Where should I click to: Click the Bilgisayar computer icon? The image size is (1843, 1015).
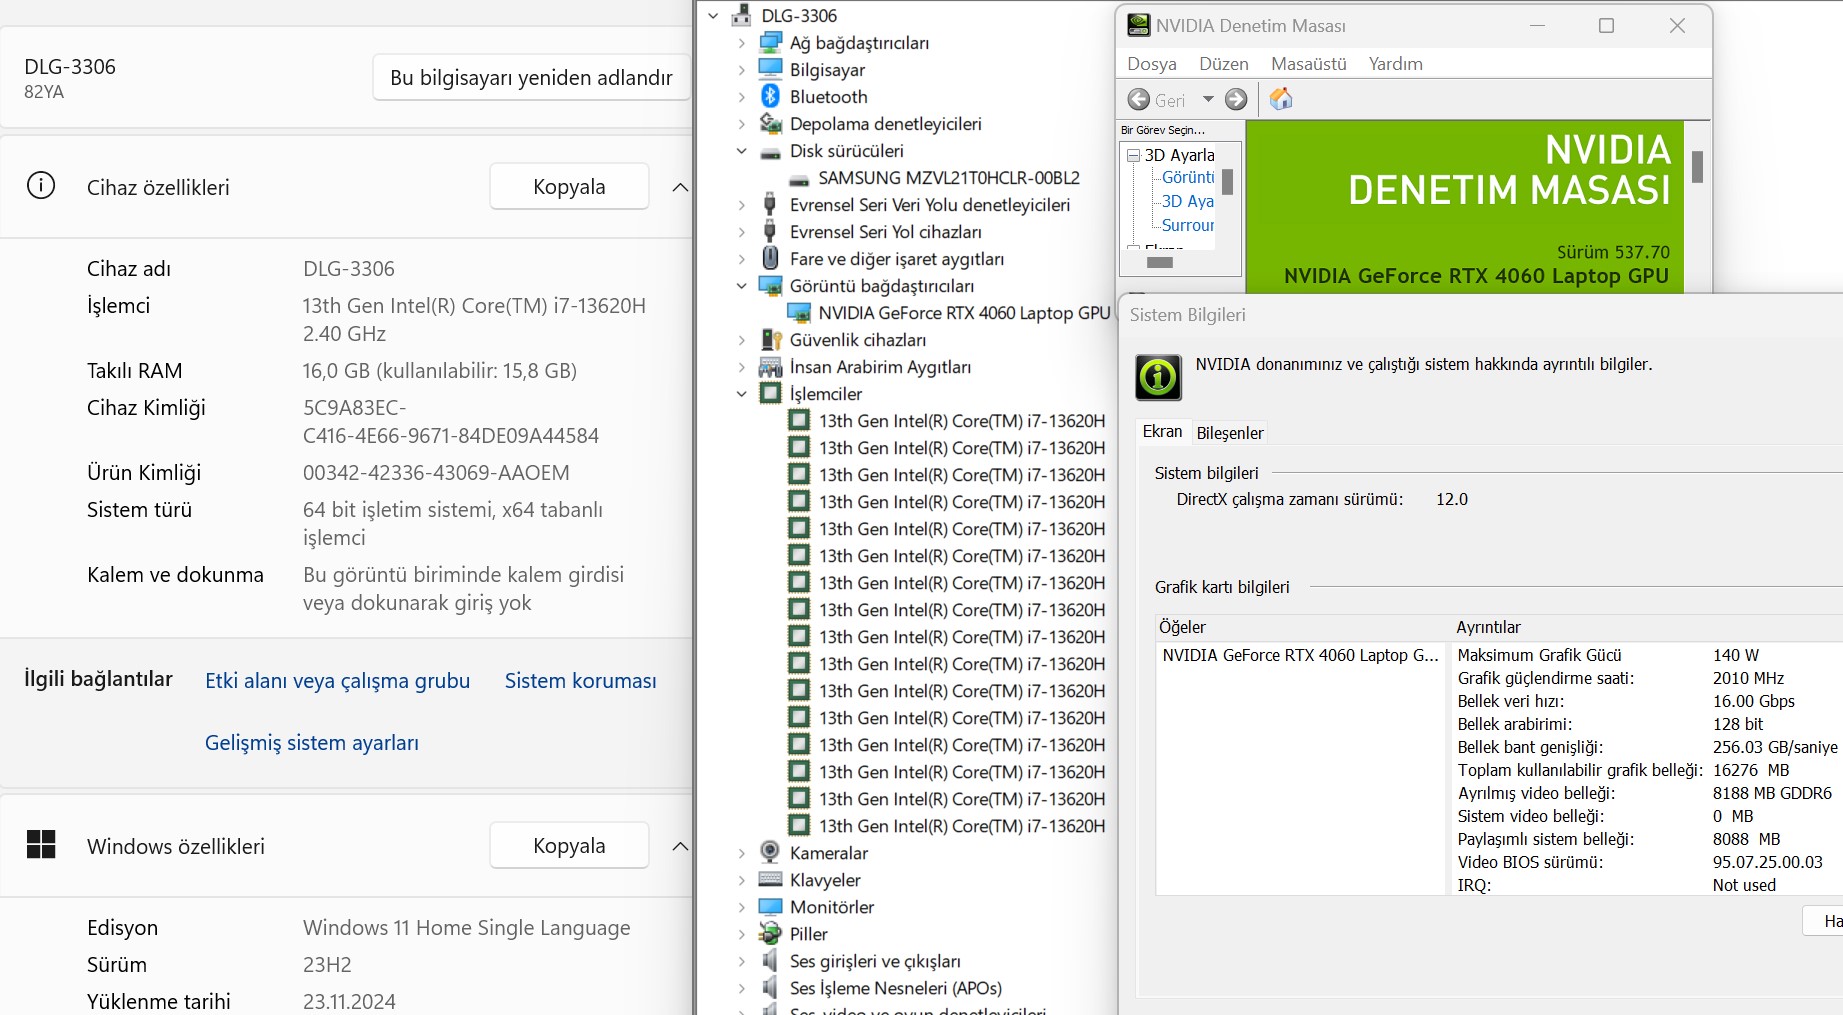click(x=770, y=69)
